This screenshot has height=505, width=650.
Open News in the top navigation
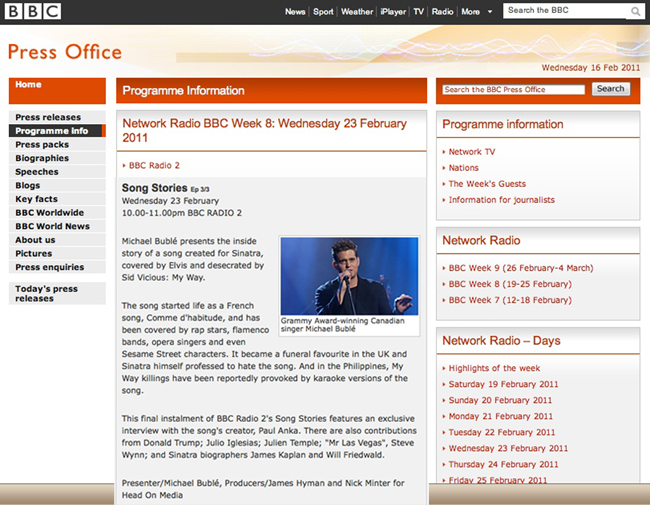tap(295, 12)
